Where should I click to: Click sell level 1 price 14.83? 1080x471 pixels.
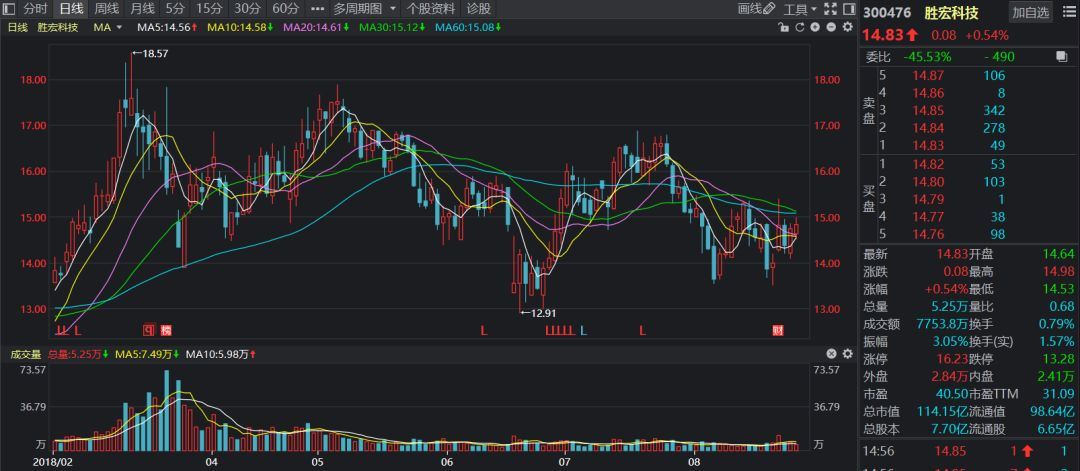[926, 146]
